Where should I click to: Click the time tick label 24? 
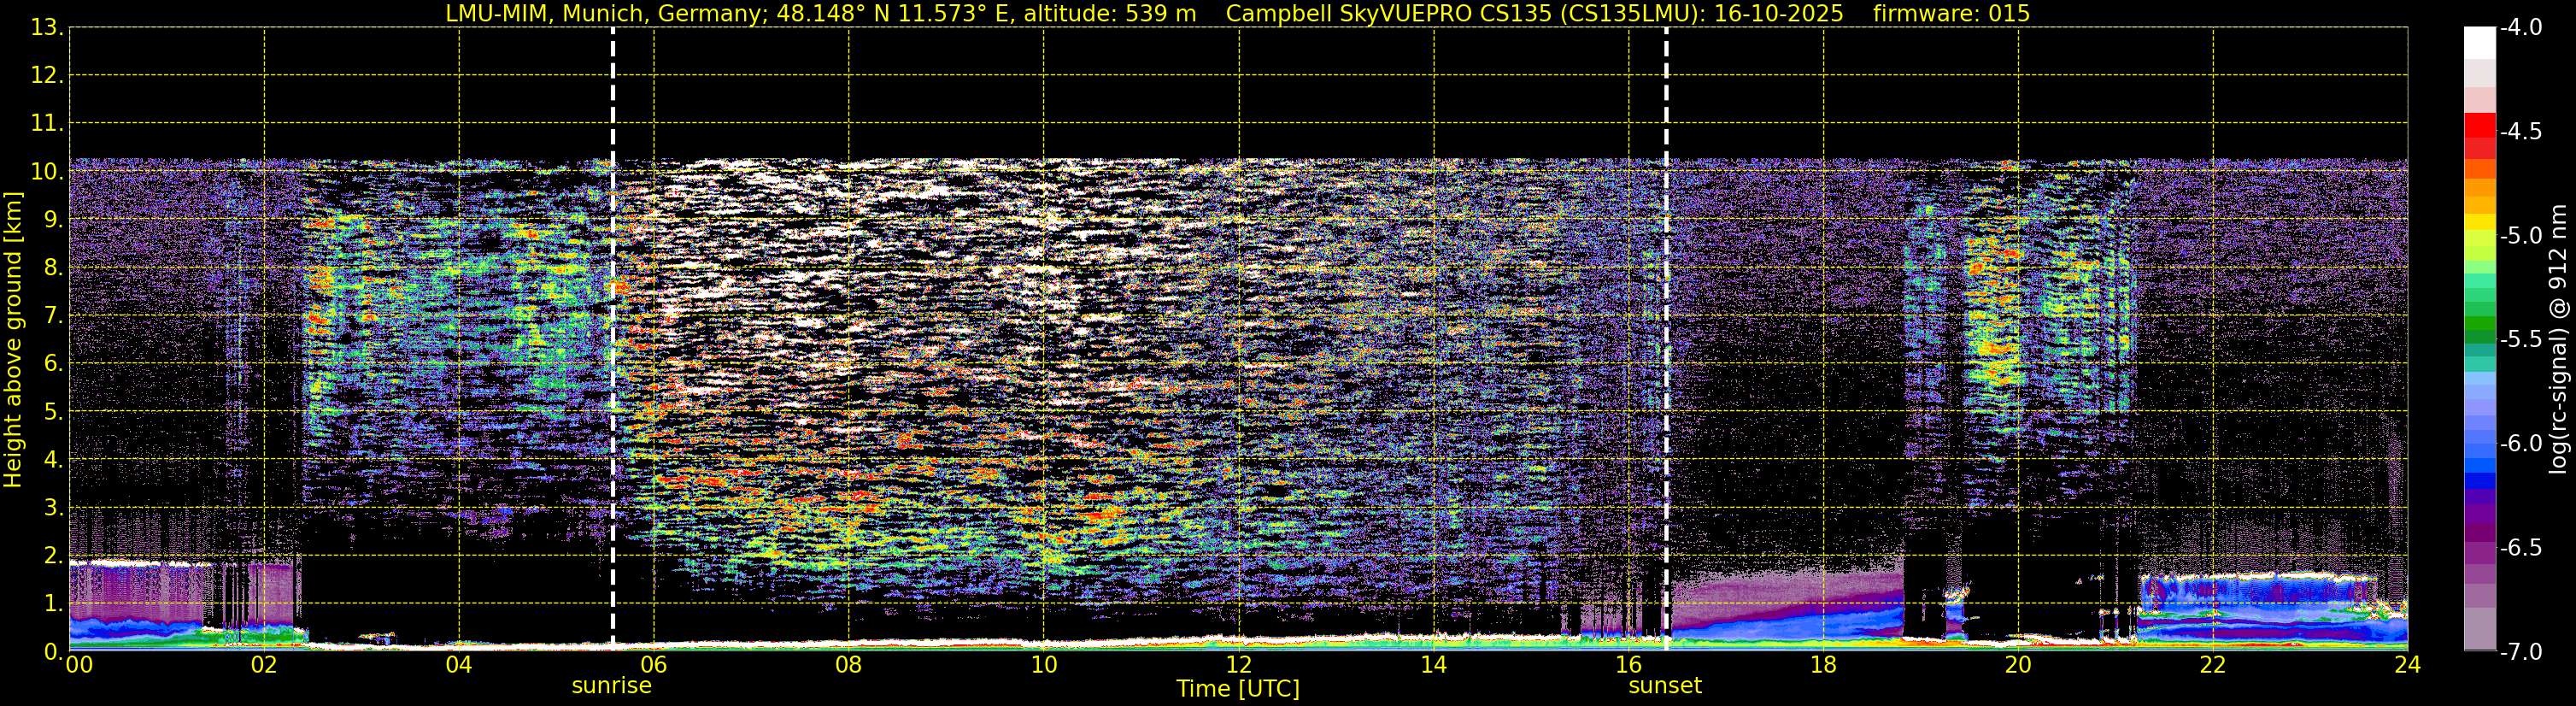2408,665
